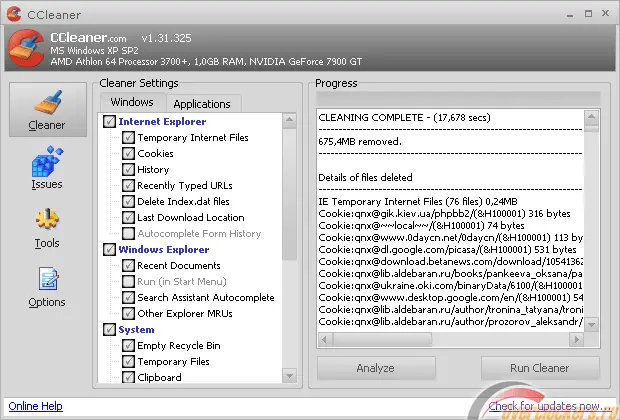
Task: Toggle Delete Index.dat files checkbox
Action: pyautogui.click(x=128, y=201)
